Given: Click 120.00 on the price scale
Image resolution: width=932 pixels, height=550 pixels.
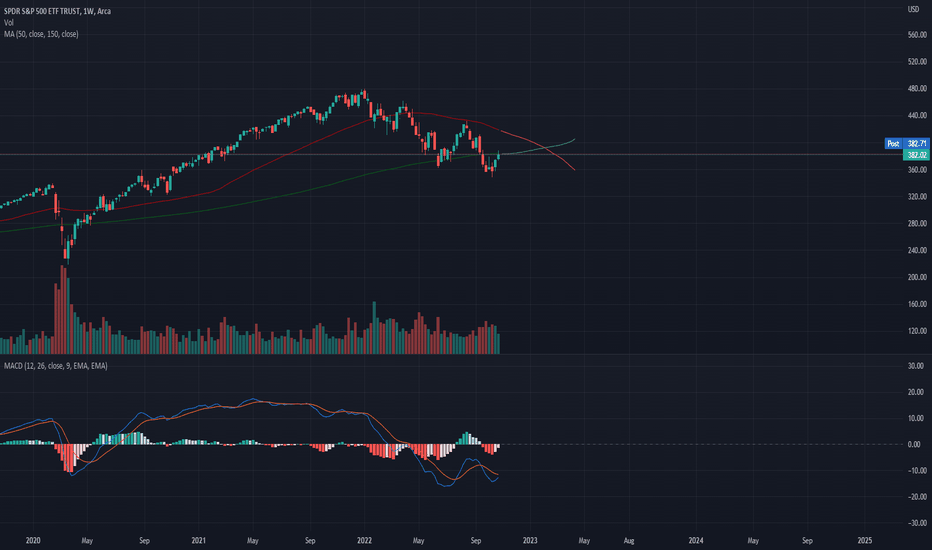Looking at the screenshot, I should [917, 331].
